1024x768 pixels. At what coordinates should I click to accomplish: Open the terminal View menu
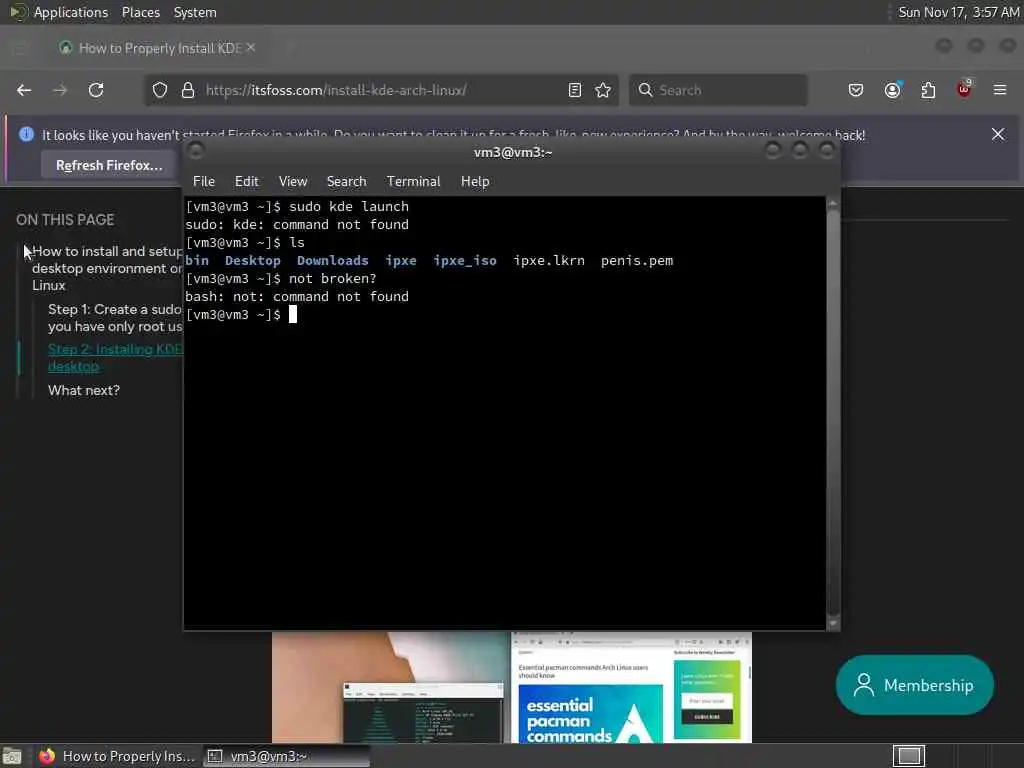293,182
